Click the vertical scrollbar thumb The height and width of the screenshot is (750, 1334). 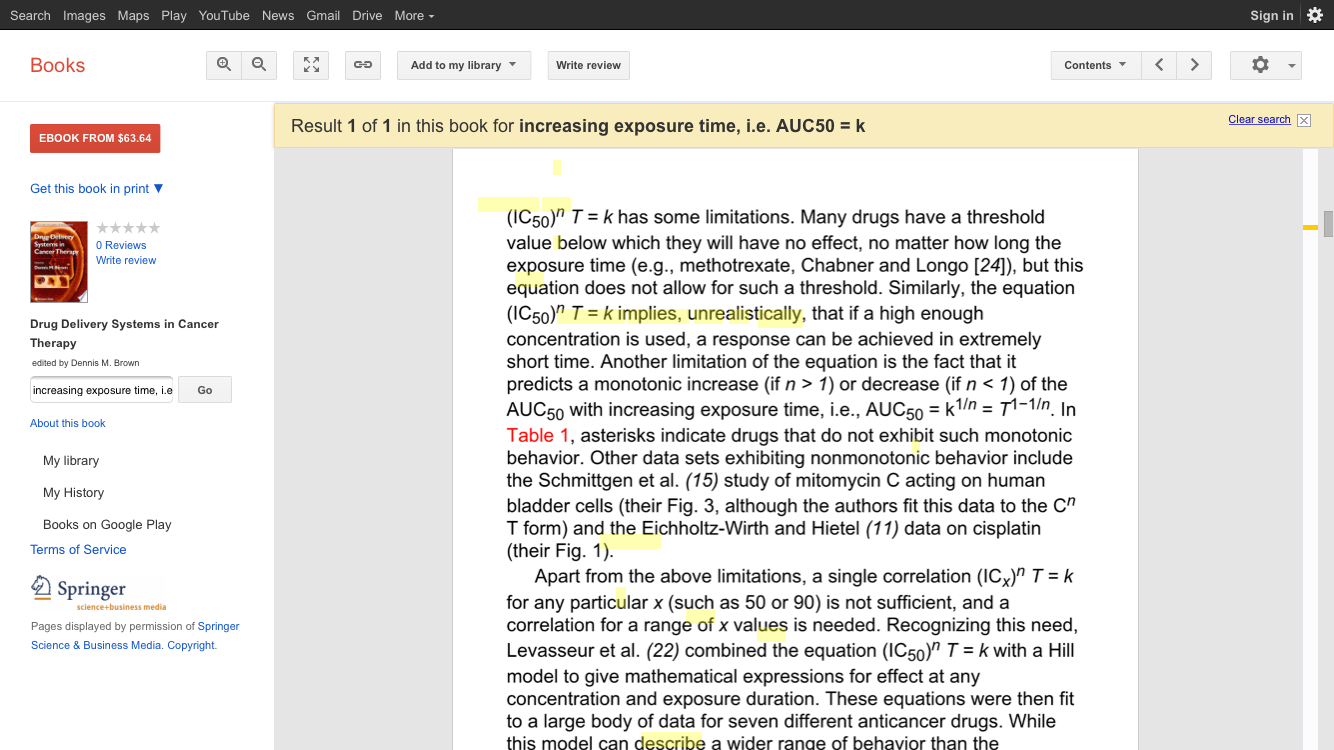click(1328, 224)
